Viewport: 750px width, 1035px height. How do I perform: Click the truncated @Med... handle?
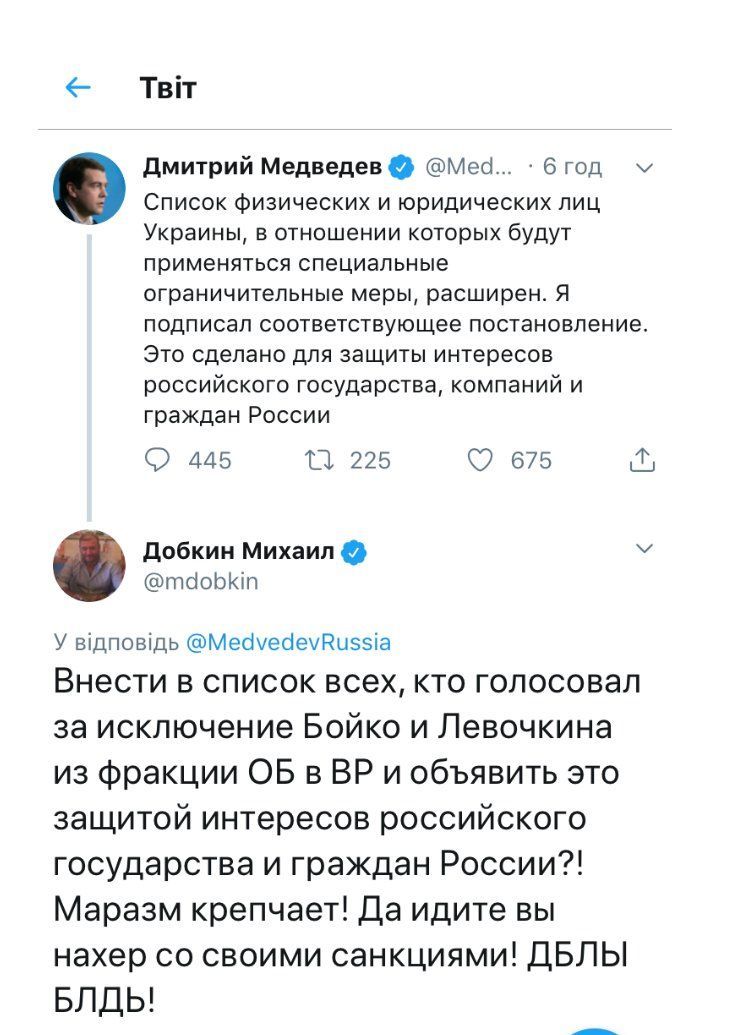click(468, 167)
